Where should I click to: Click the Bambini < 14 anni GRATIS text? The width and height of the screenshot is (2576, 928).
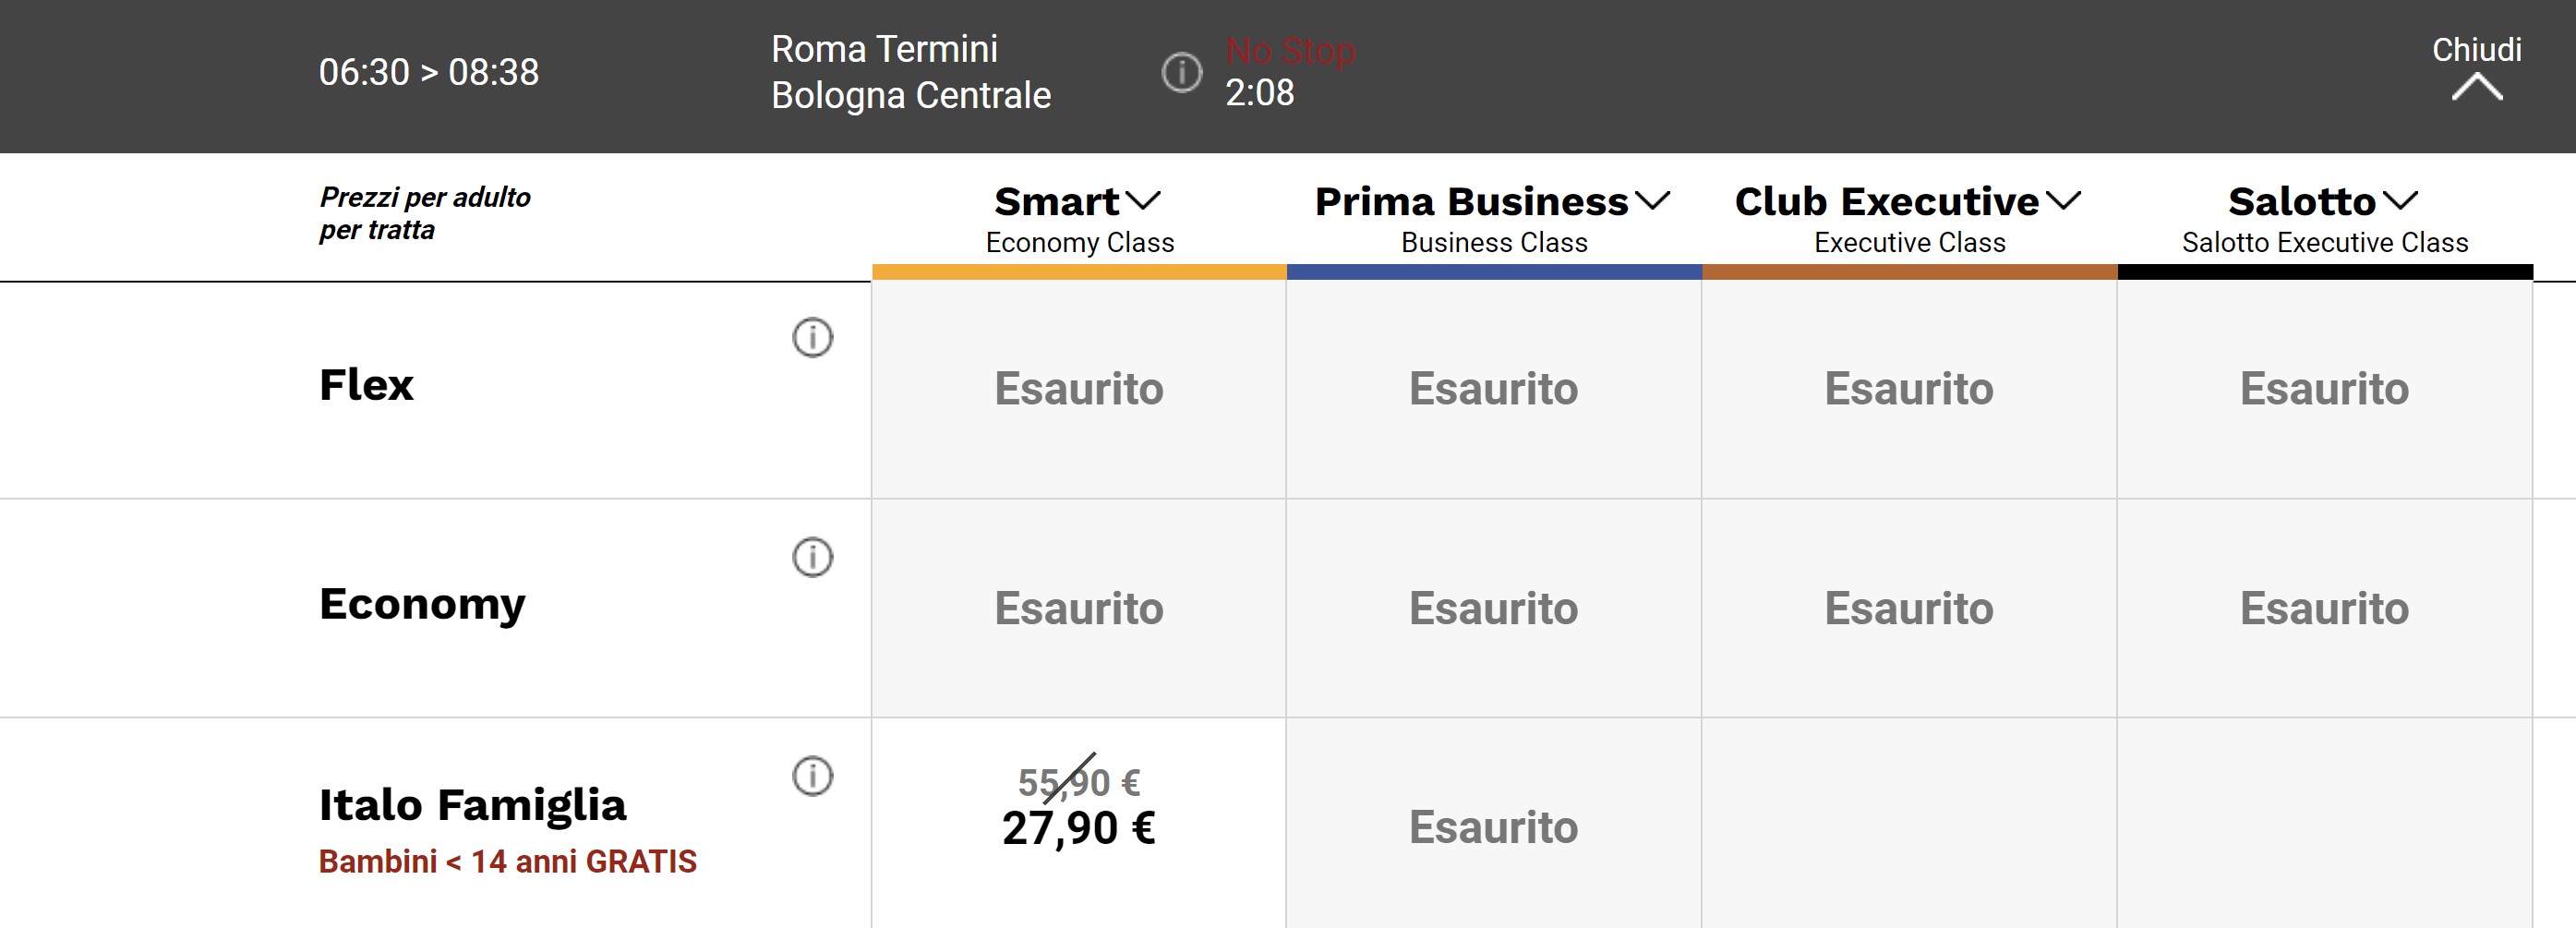tap(507, 861)
